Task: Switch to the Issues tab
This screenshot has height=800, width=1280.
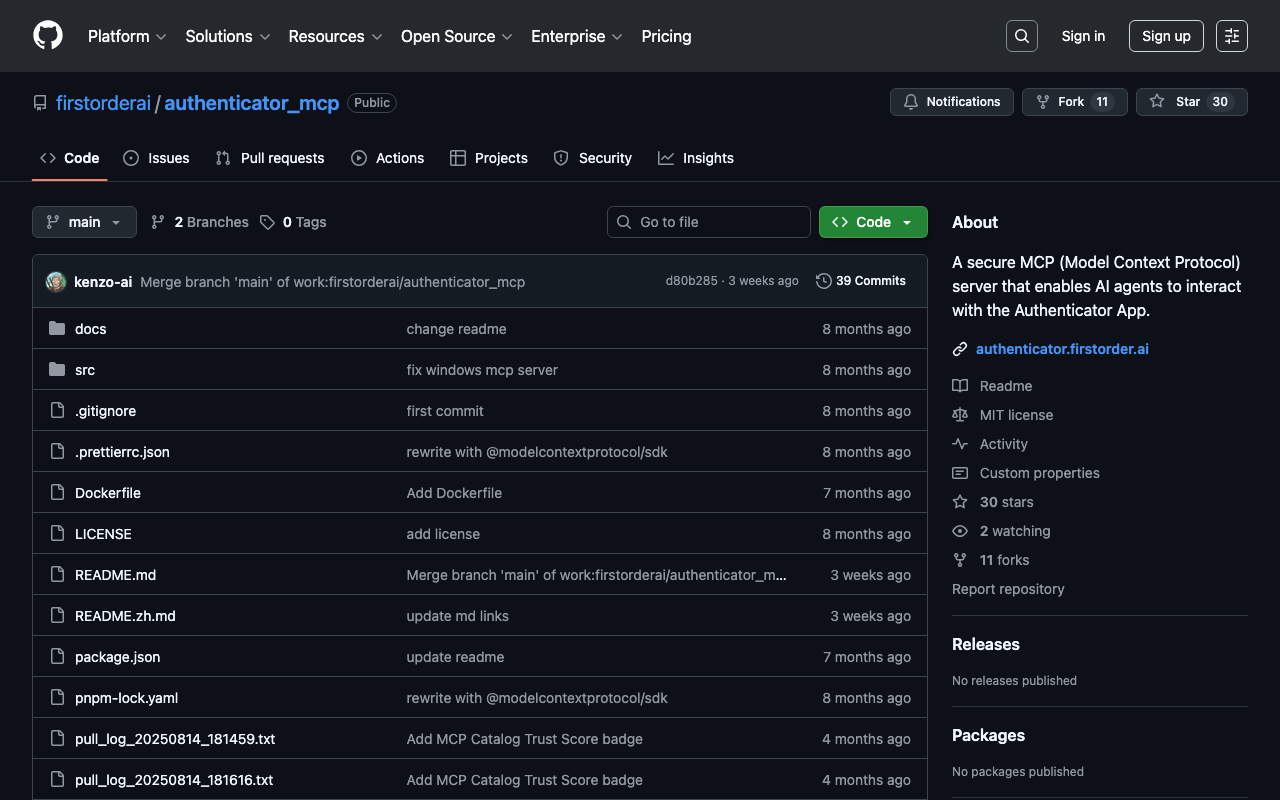Action: 156,158
